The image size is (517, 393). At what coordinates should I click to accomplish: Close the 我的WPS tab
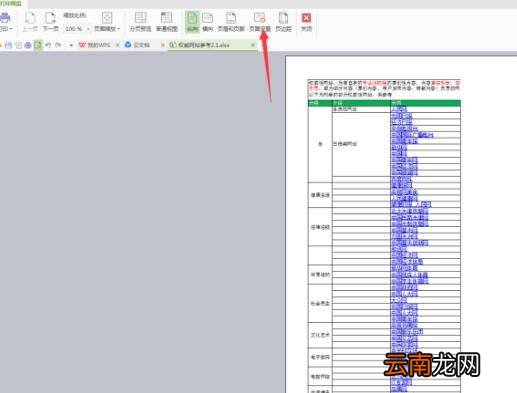tap(118, 45)
